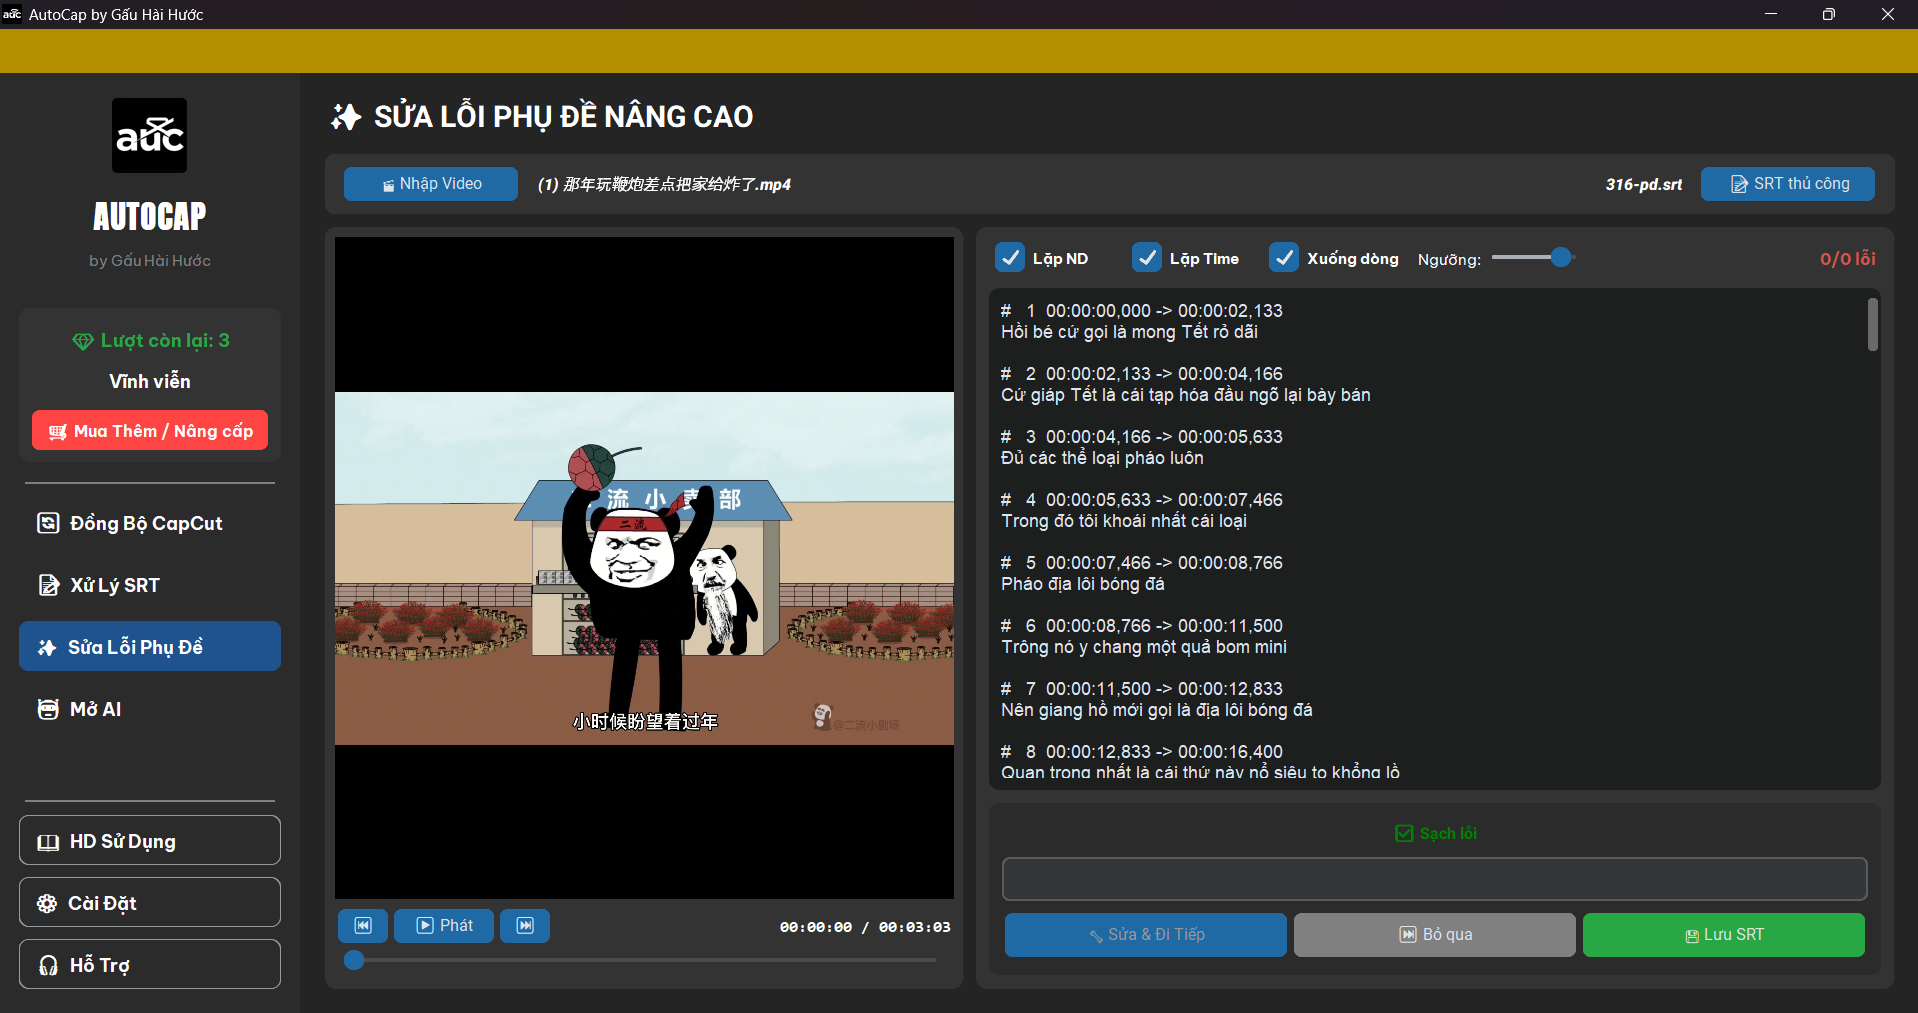Open Hỗ Trợ support
The height and width of the screenshot is (1013, 1918).
pos(150,965)
